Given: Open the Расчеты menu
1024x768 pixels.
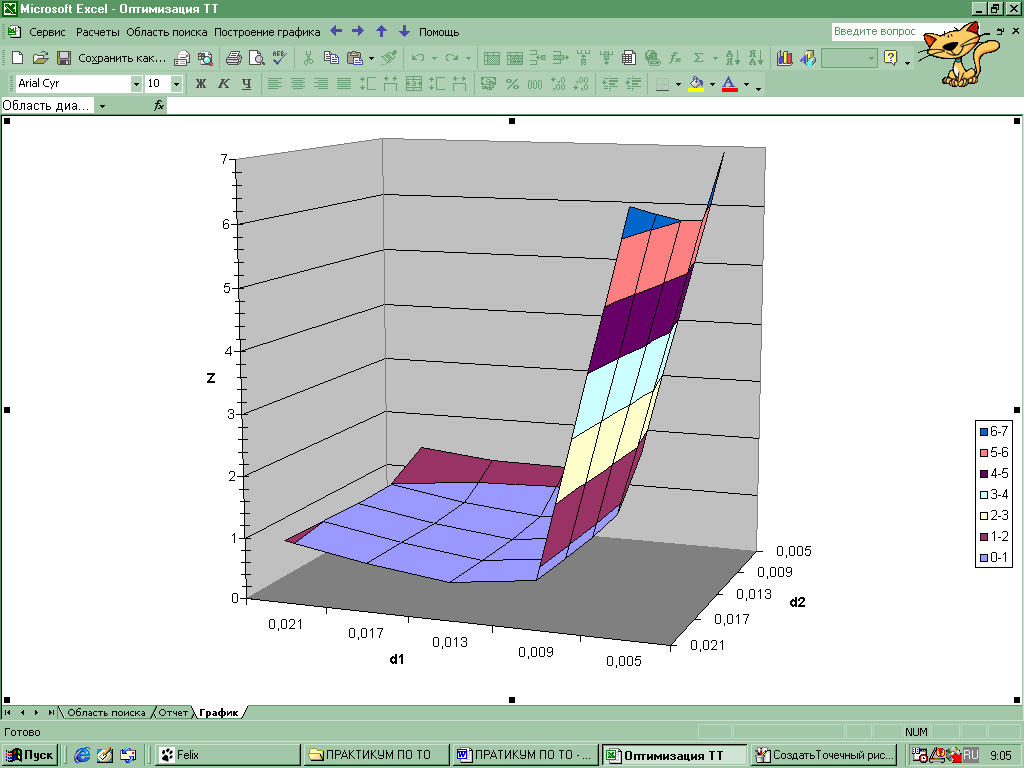Looking at the screenshot, I should tap(97, 32).
